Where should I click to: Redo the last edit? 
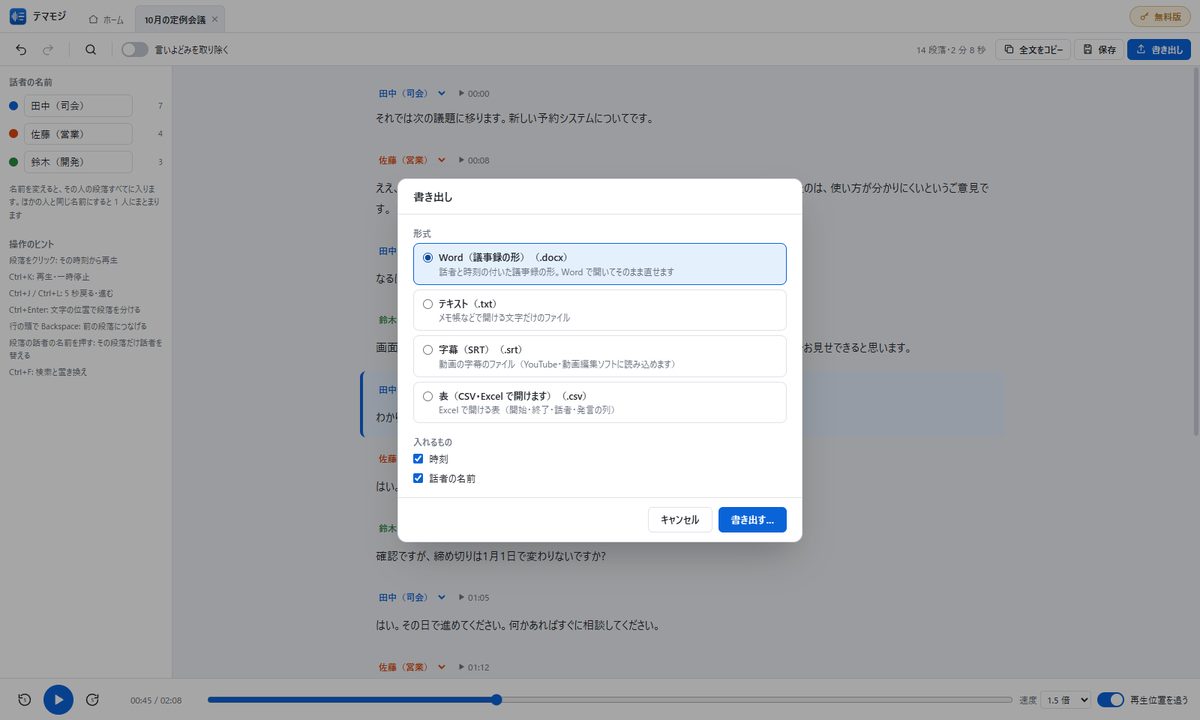(48, 49)
